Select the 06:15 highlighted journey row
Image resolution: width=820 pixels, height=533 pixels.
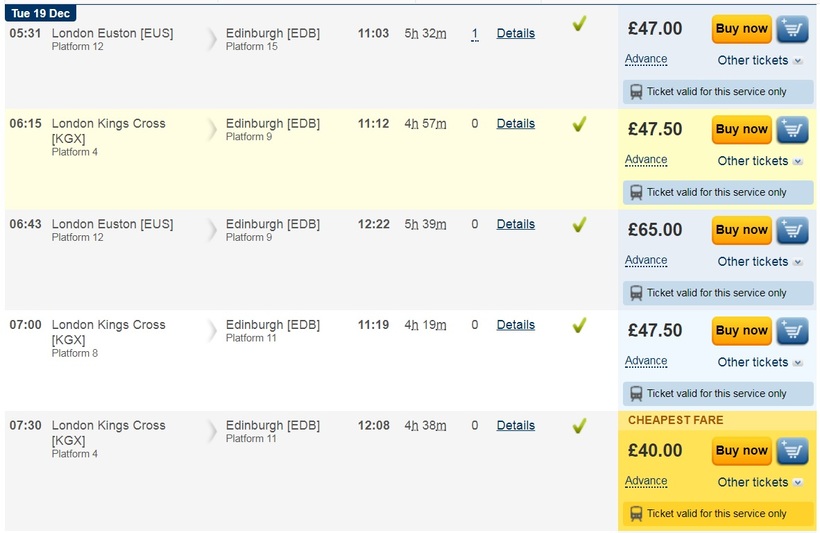[x=311, y=160]
